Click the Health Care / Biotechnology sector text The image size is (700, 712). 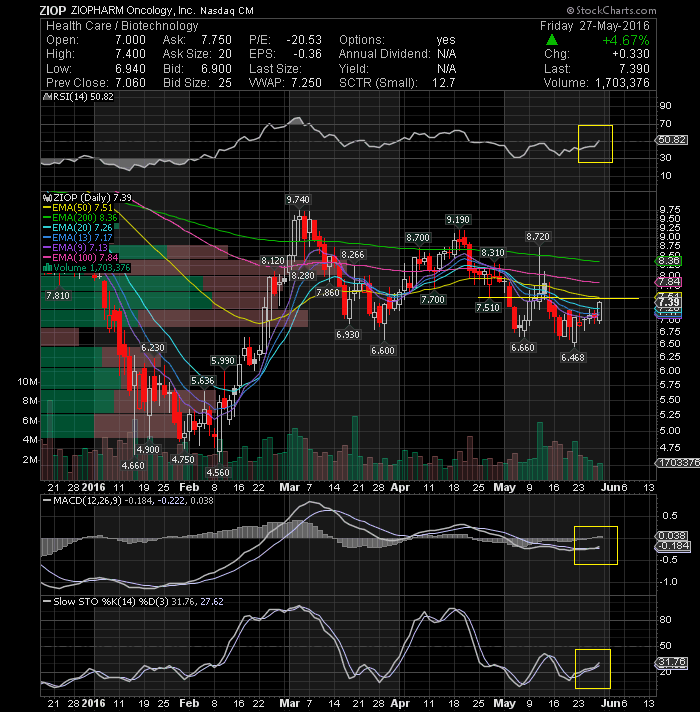[x=122, y=26]
